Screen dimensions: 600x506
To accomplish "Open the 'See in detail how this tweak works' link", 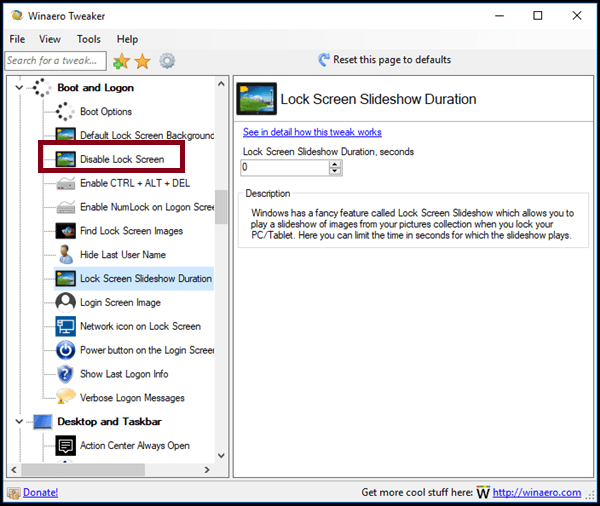I will pos(312,132).
